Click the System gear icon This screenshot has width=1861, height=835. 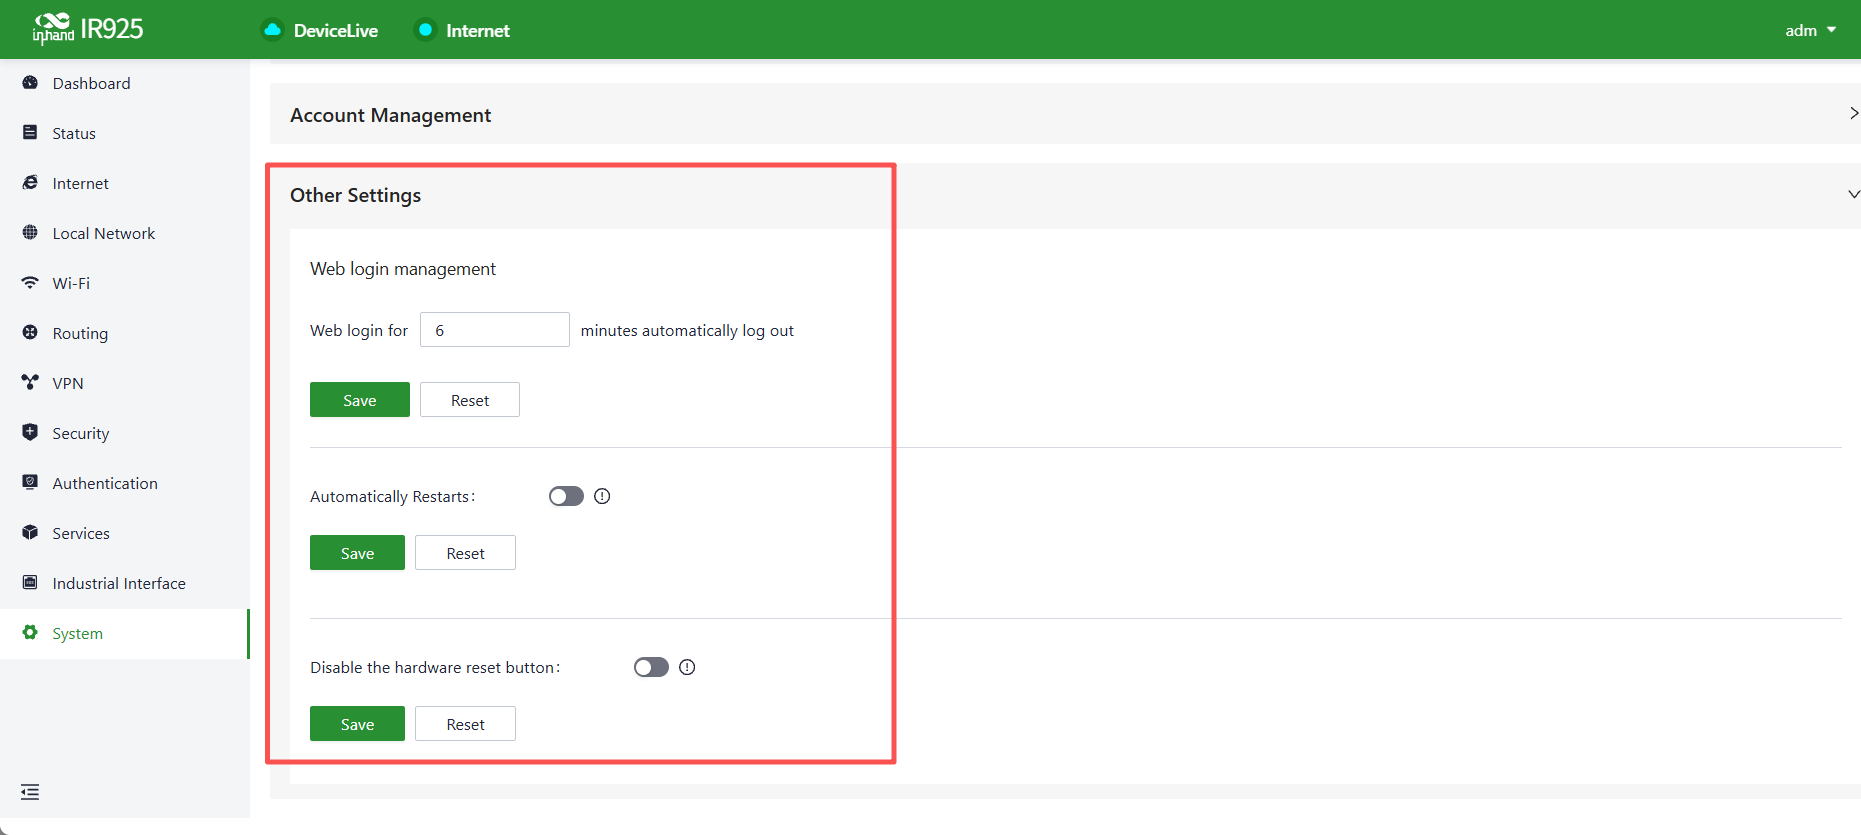click(30, 633)
